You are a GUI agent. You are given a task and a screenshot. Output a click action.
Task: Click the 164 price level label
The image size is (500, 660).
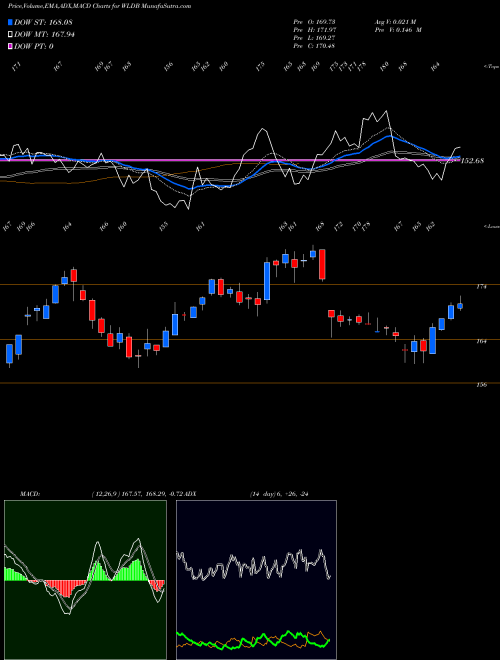click(x=481, y=341)
